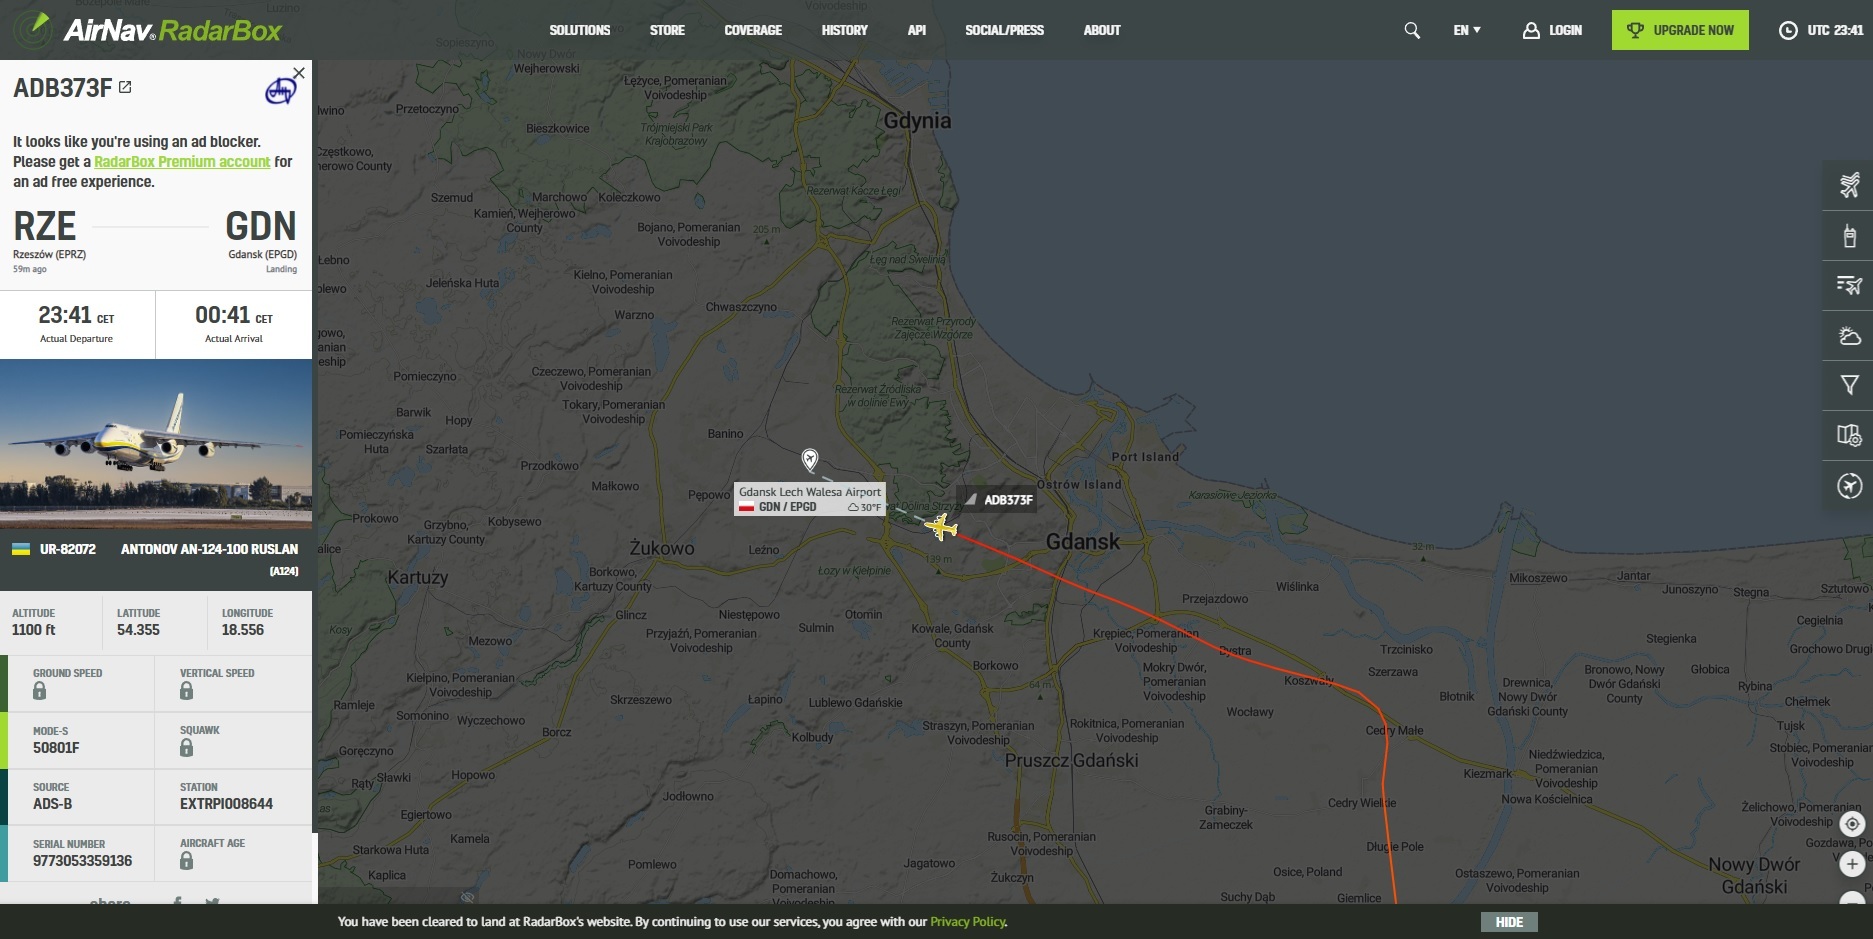Click the UR-82072 registration
1873x939 pixels.
(x=68, y=549)
